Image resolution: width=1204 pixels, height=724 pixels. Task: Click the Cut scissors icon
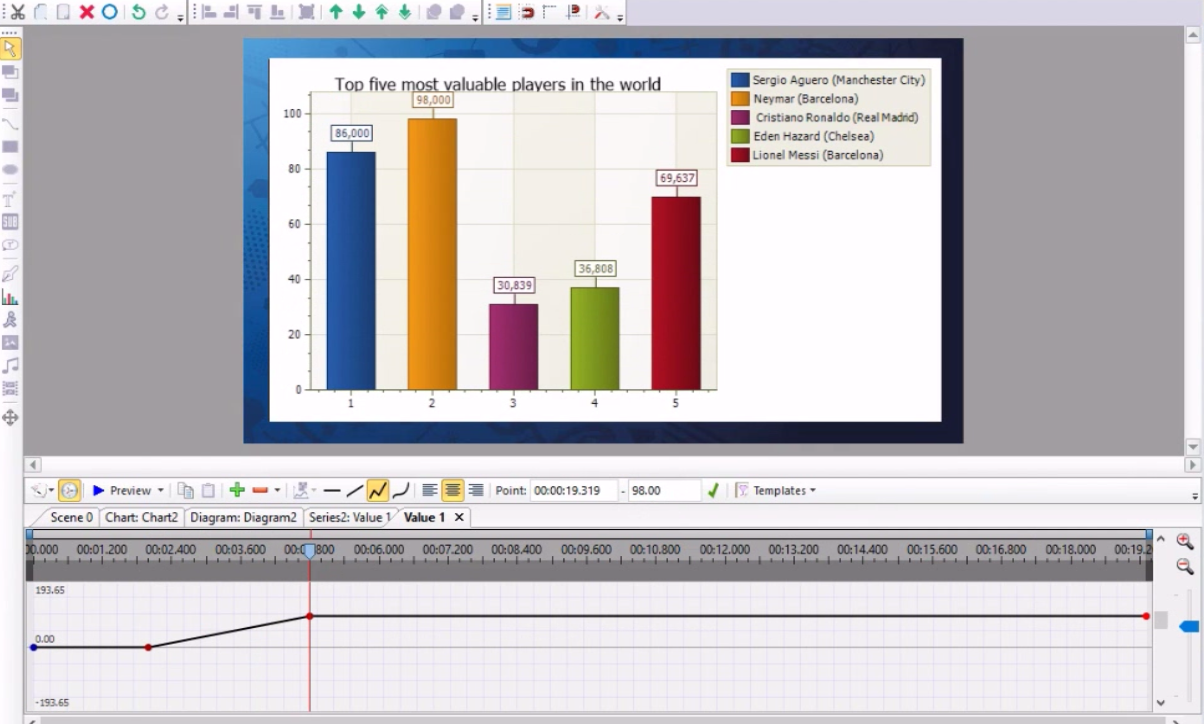[17, 12]
